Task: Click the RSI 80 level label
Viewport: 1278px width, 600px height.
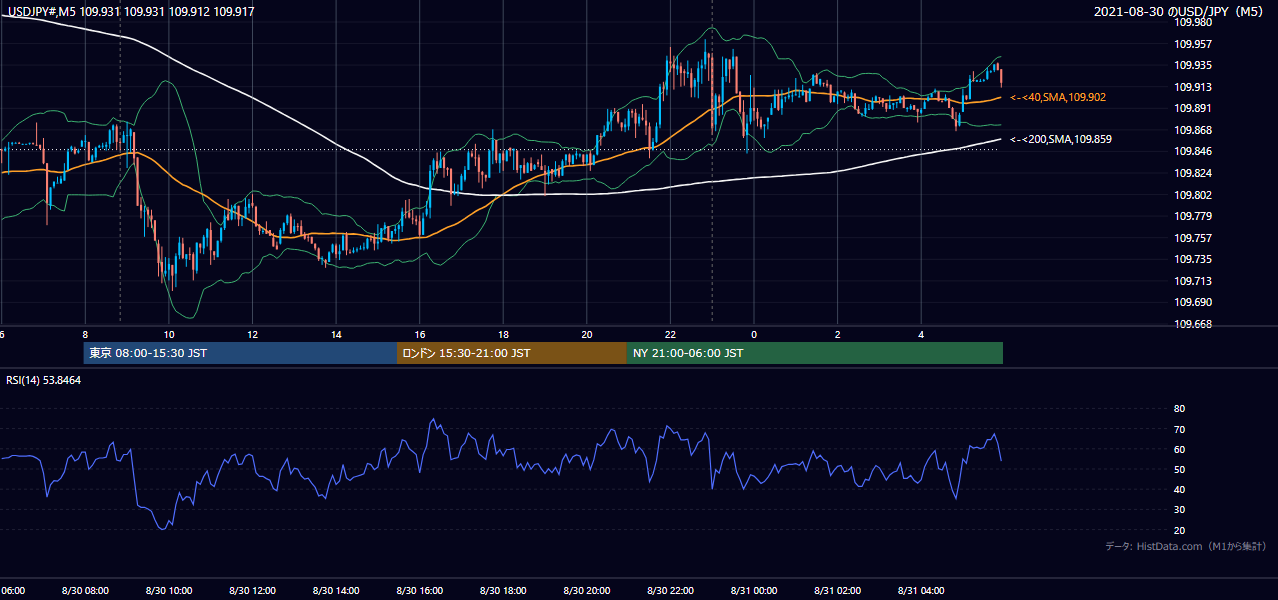Action: 1179,409
